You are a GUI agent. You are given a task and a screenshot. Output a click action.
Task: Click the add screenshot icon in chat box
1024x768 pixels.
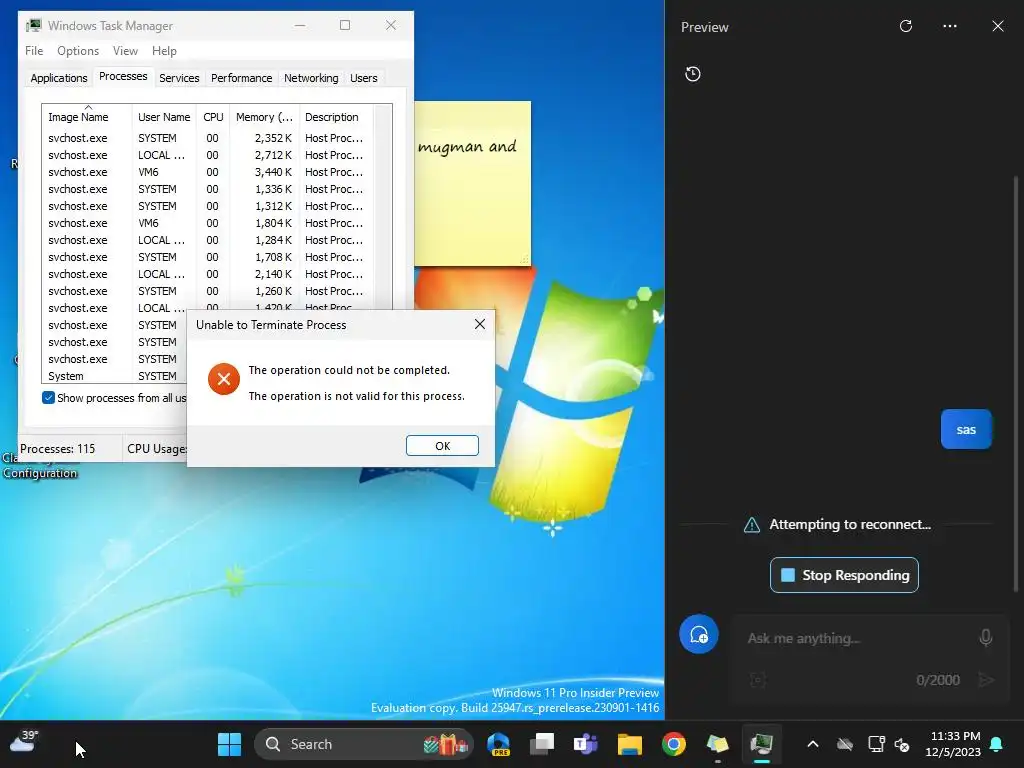[758, 680]
